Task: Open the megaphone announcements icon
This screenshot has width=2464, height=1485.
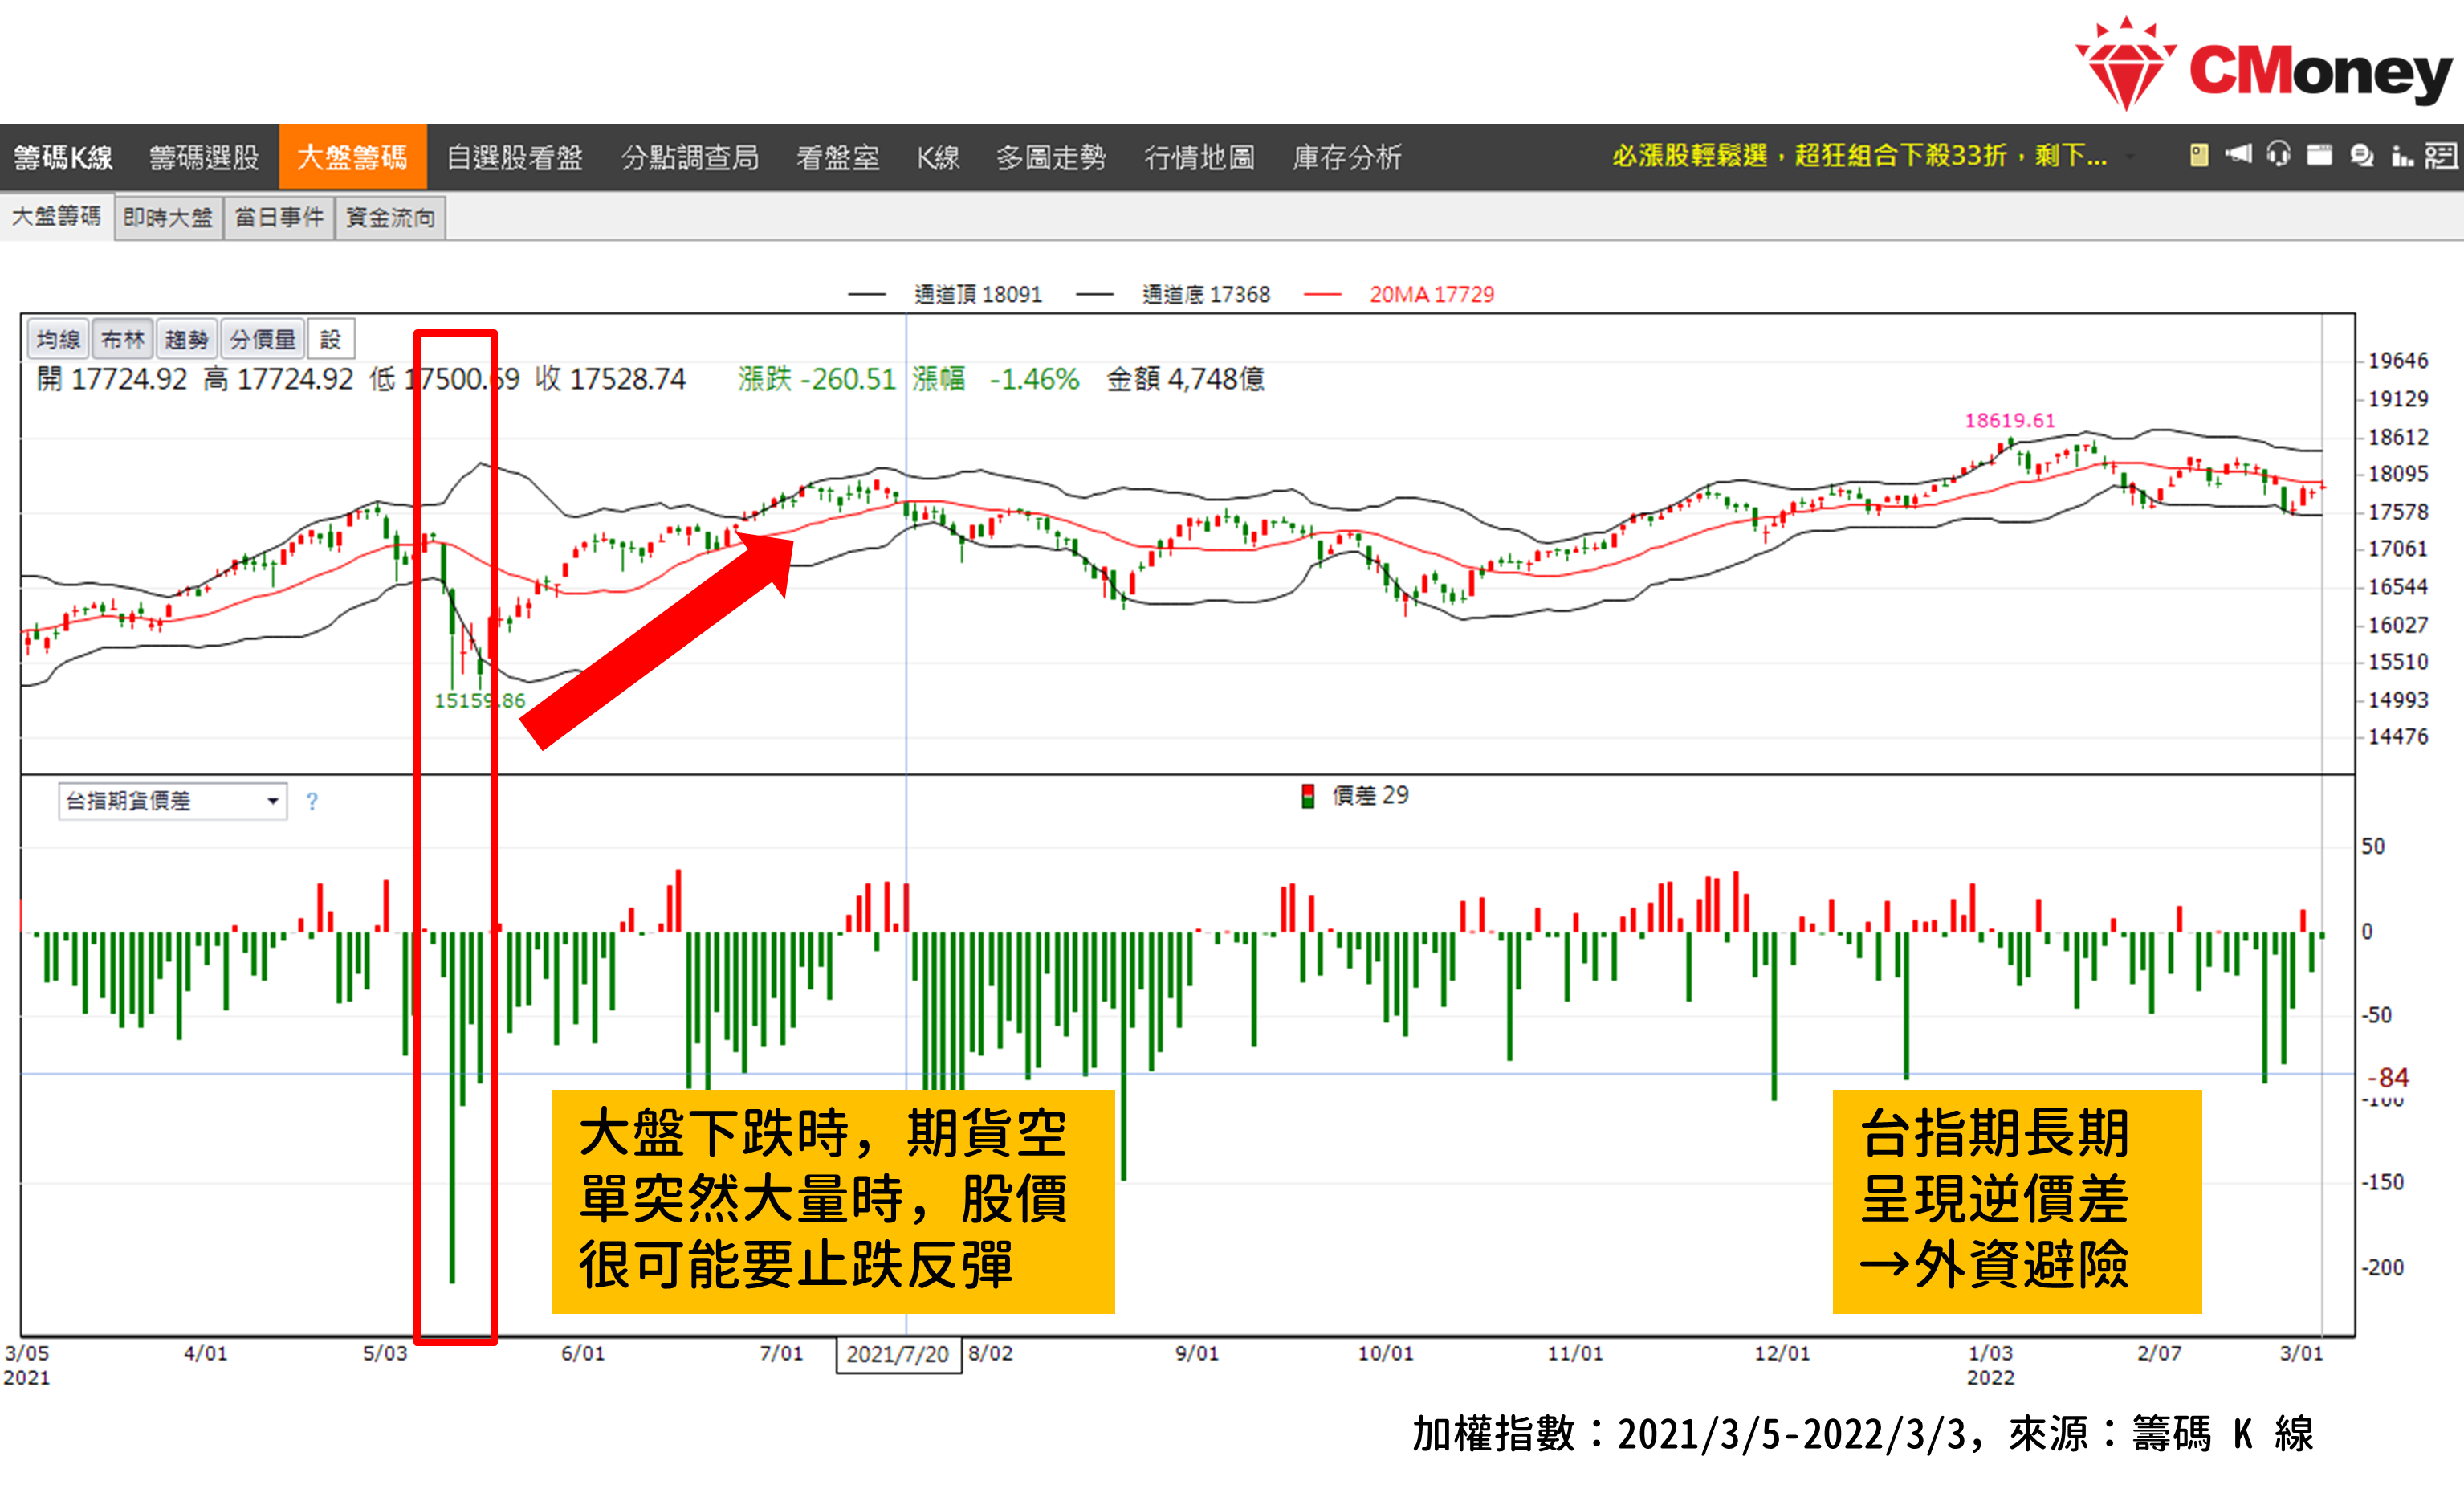Action: [2238, 155]
